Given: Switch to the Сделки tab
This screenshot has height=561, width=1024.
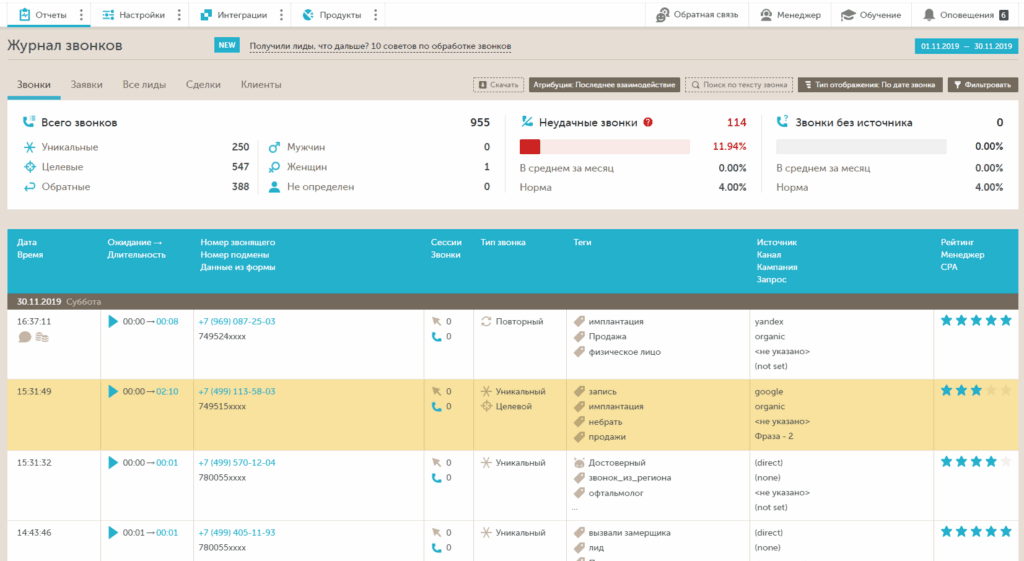Looking at the screenshot, I should [203, 84].
